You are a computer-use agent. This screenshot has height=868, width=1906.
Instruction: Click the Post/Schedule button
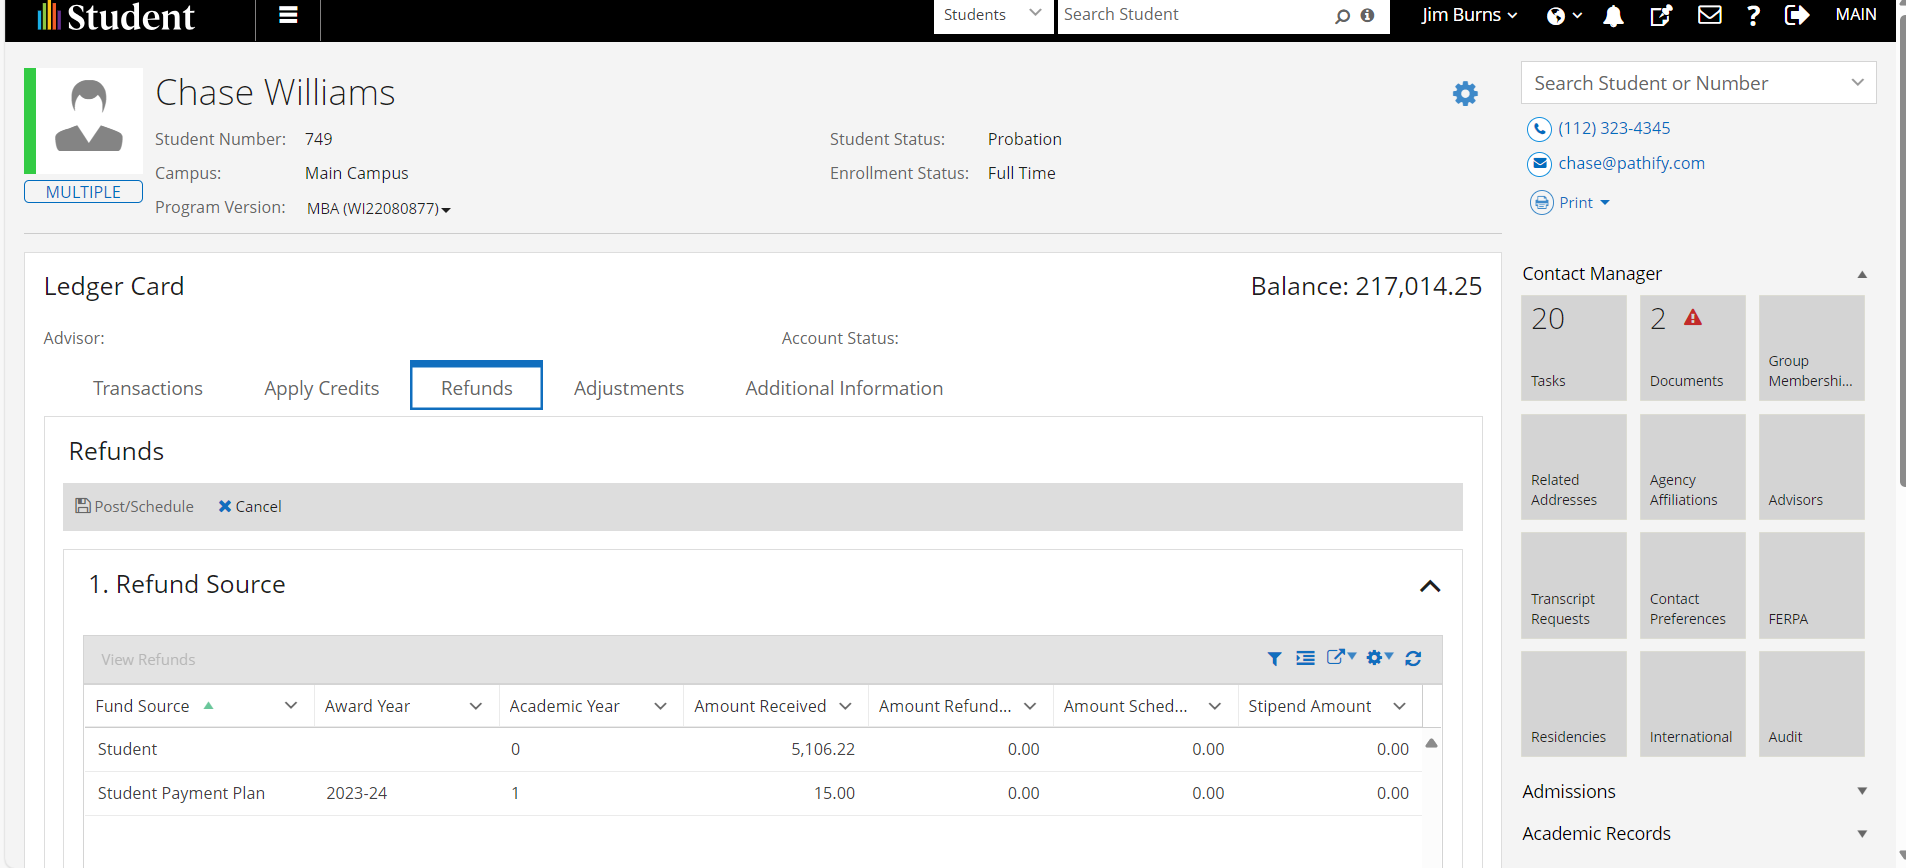coord(135,507)
